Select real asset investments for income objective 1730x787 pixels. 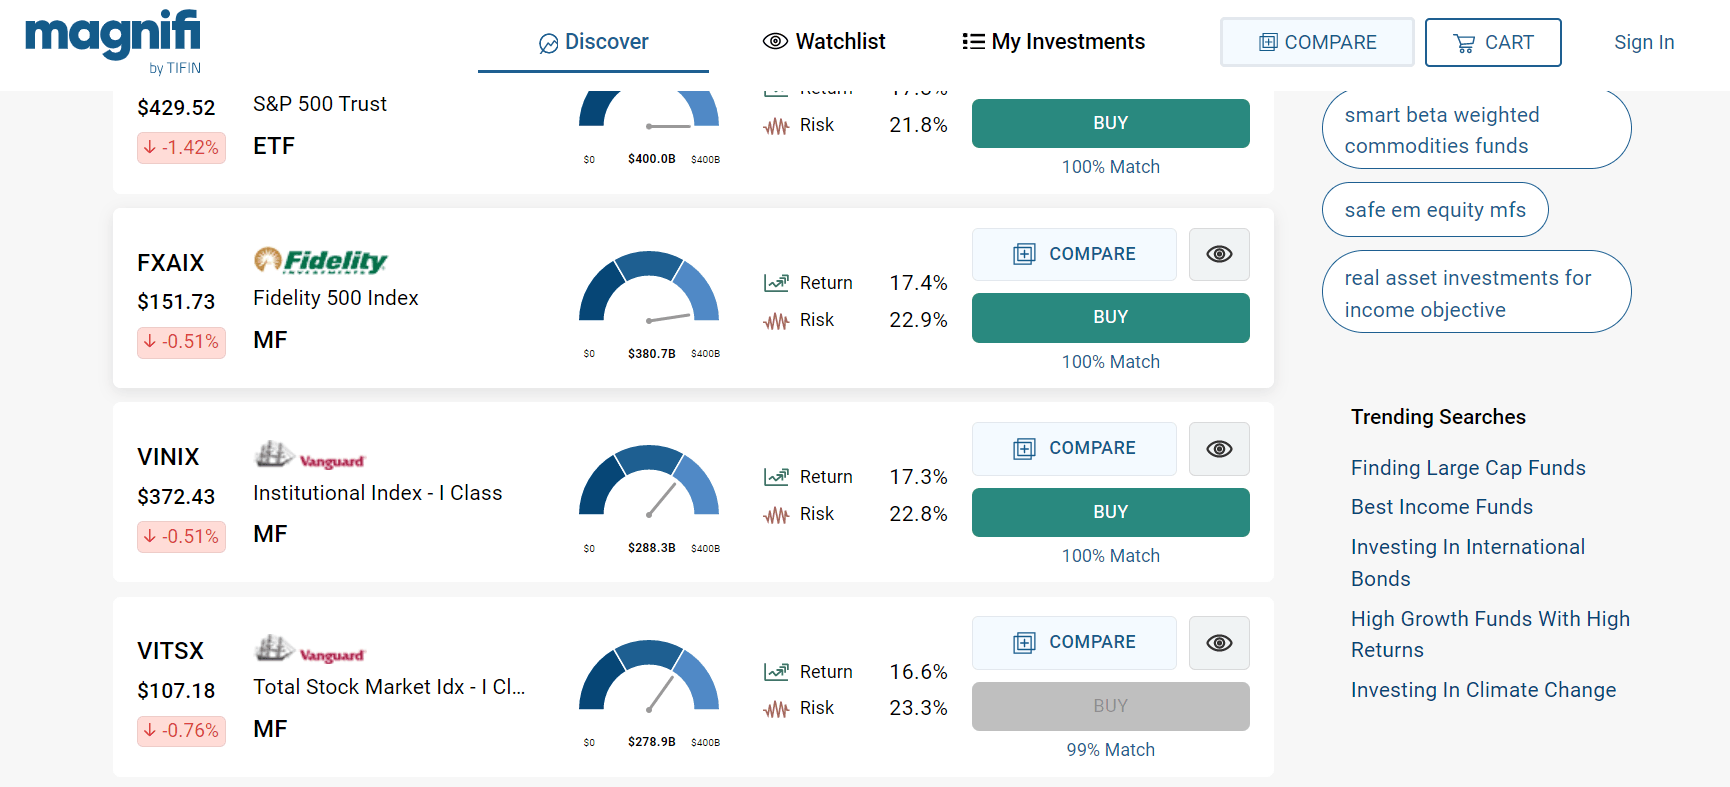click(1476, 293)
